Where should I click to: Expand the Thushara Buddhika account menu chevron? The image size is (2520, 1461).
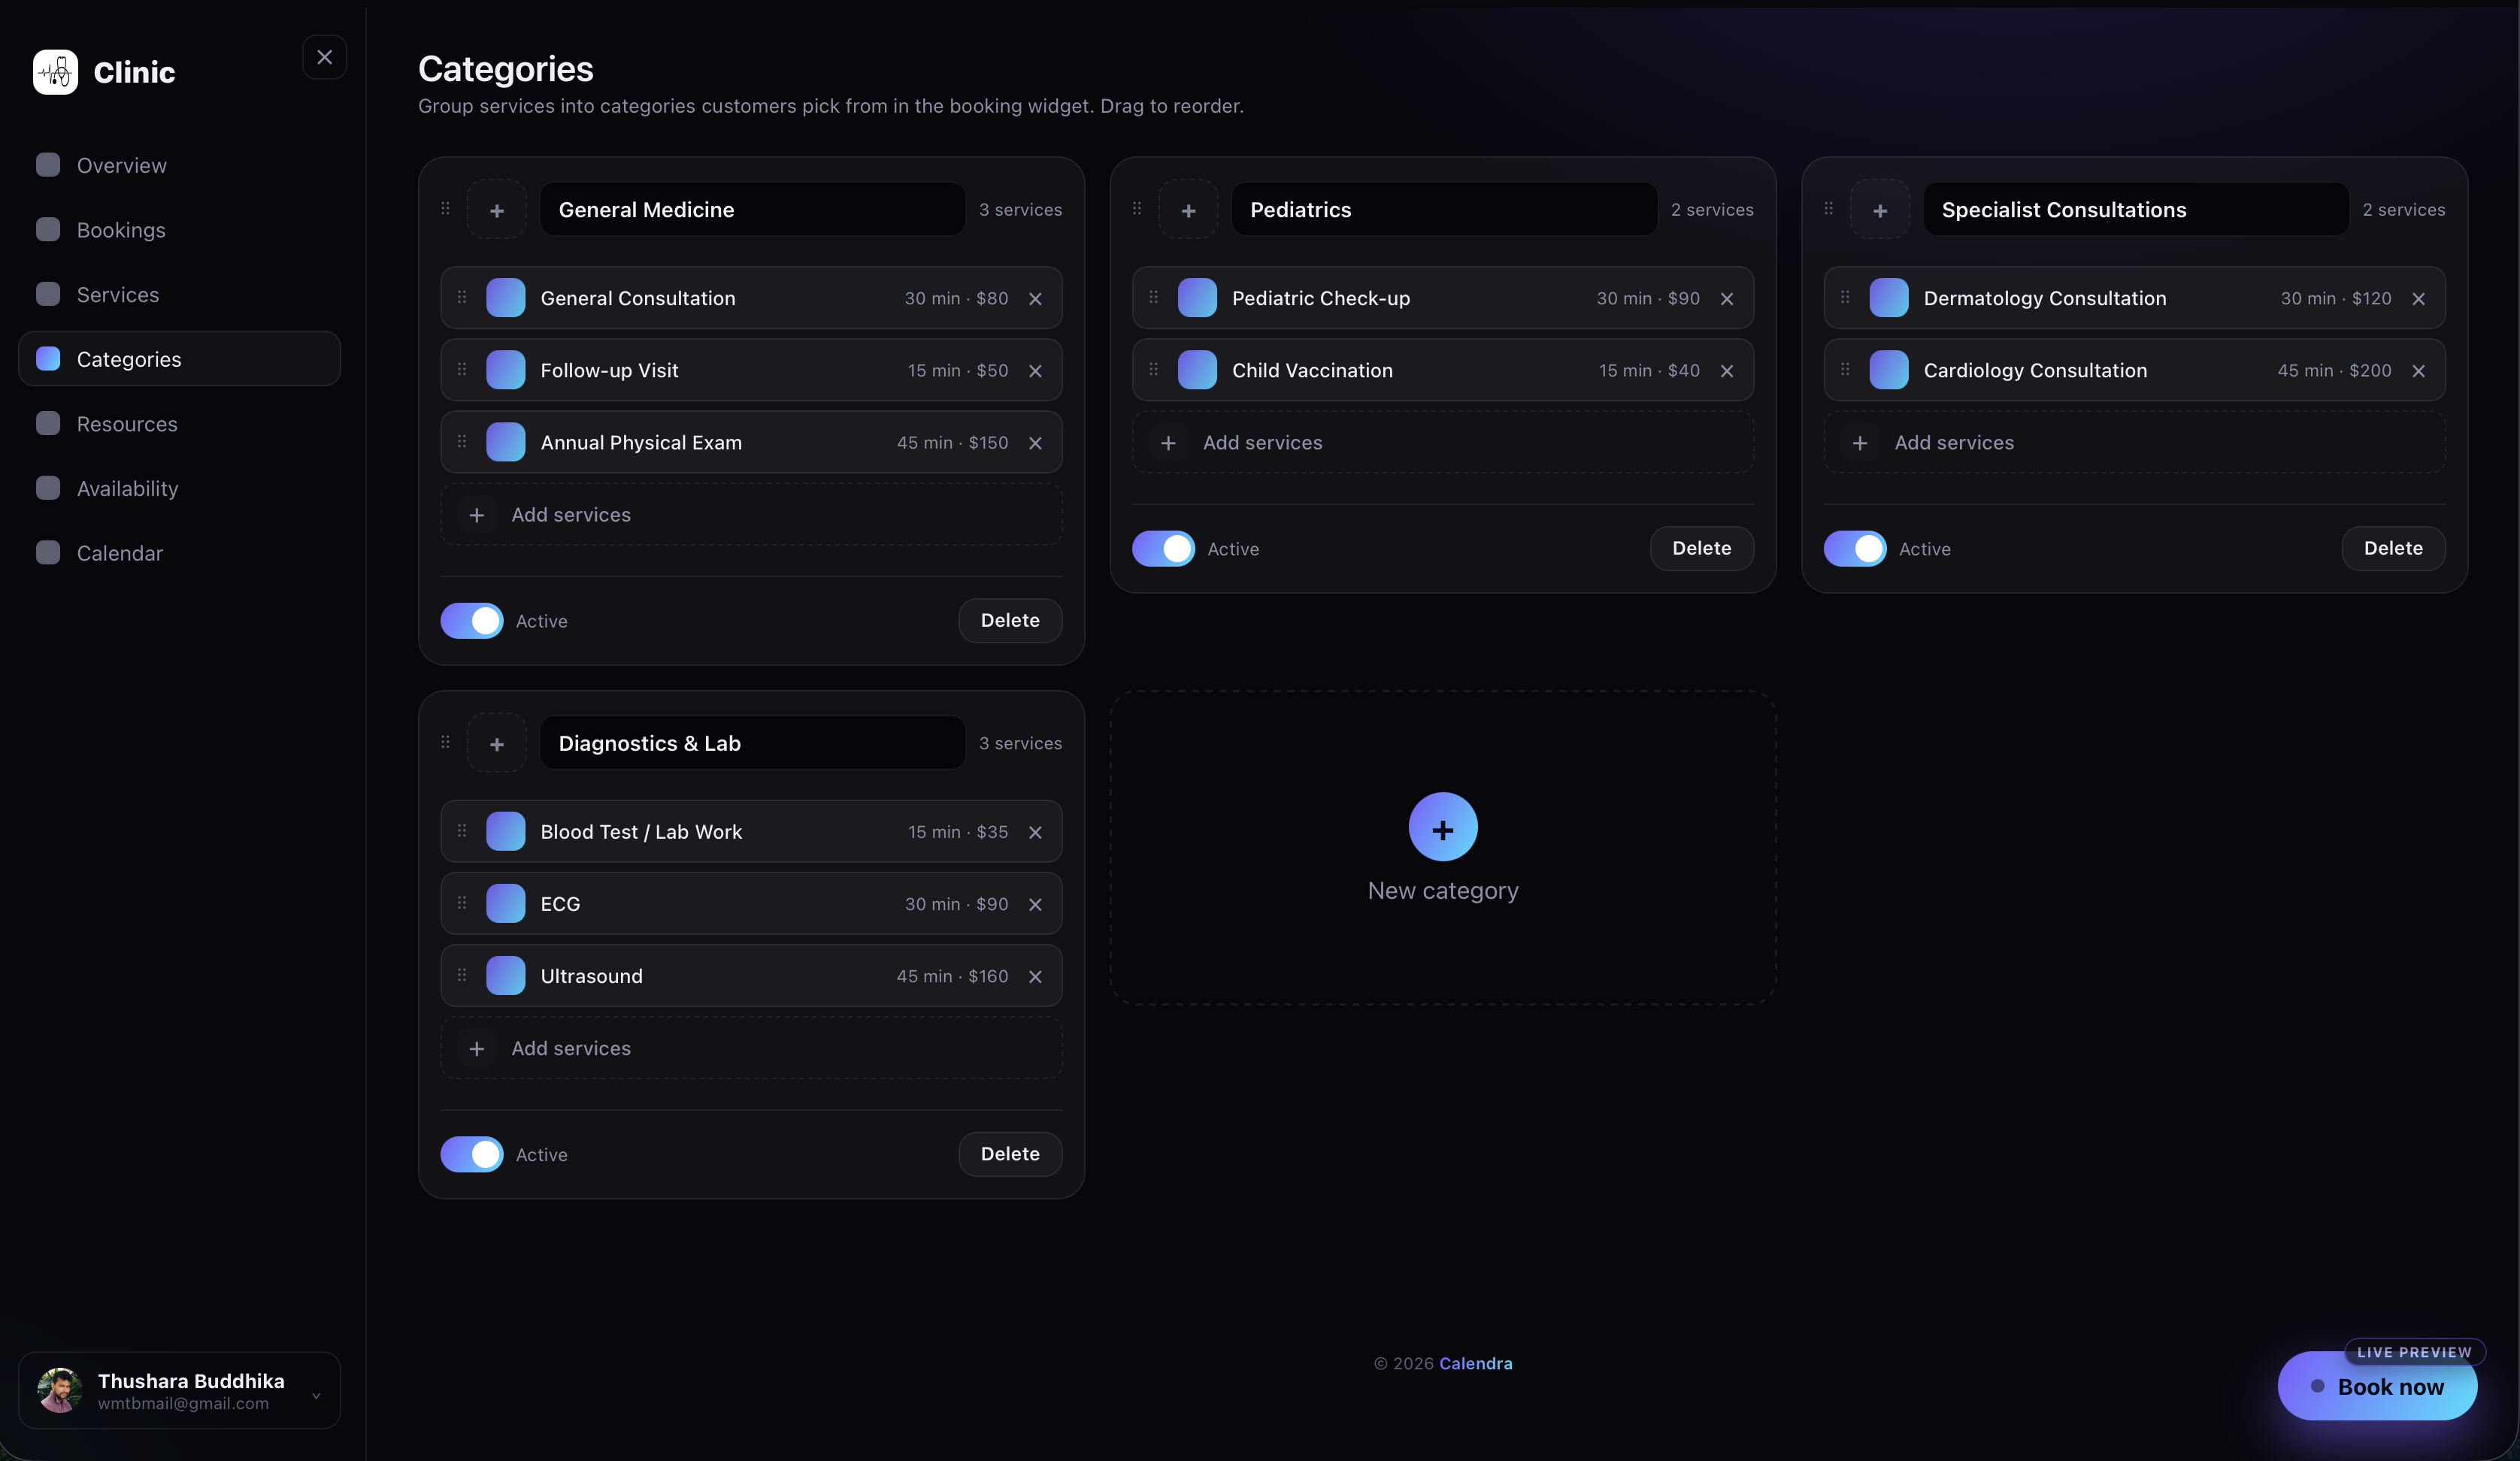[316, 1395]
